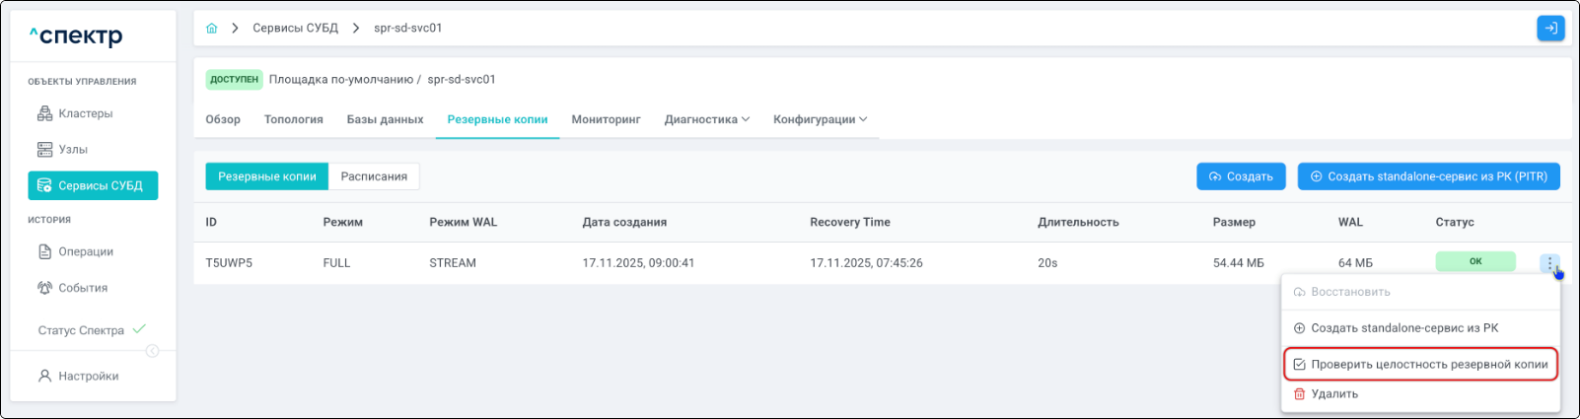The image size is (1580, 419).
Task: Click the Узлы sidebar icon
Action: [x=44, y=150]
